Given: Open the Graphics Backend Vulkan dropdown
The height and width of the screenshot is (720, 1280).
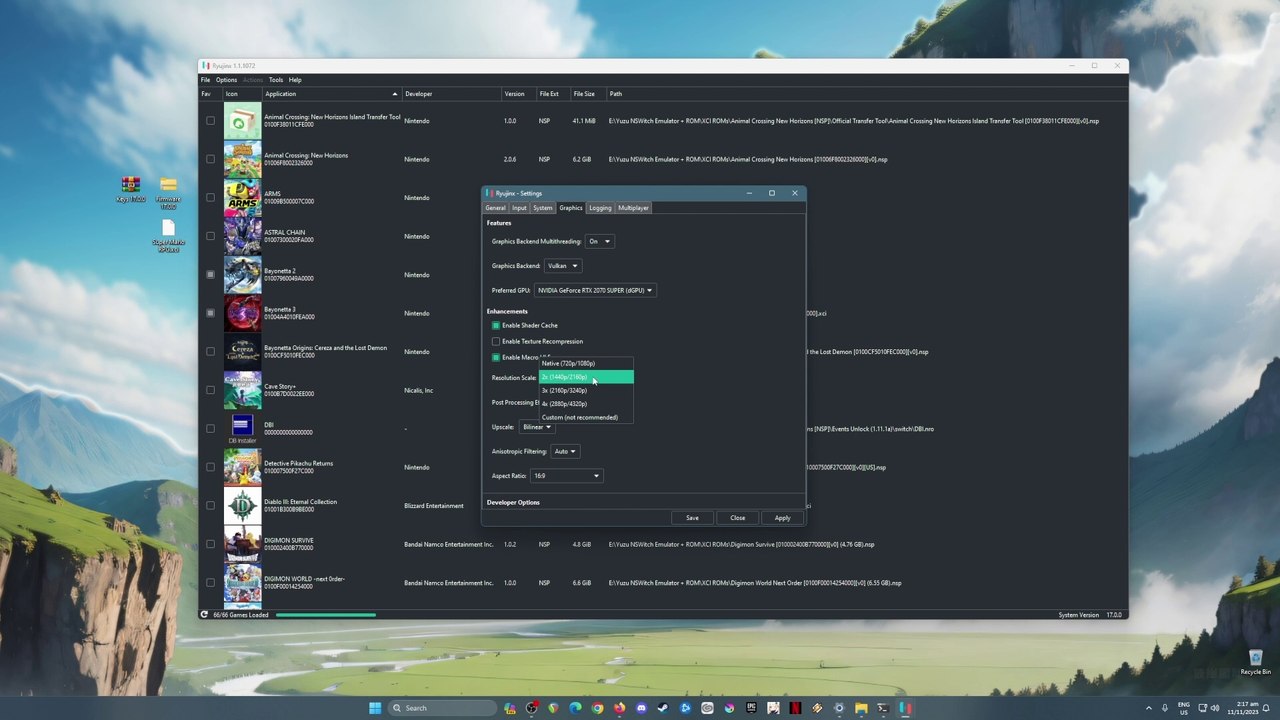Looking at the screenshot, I should coord(562,266).
